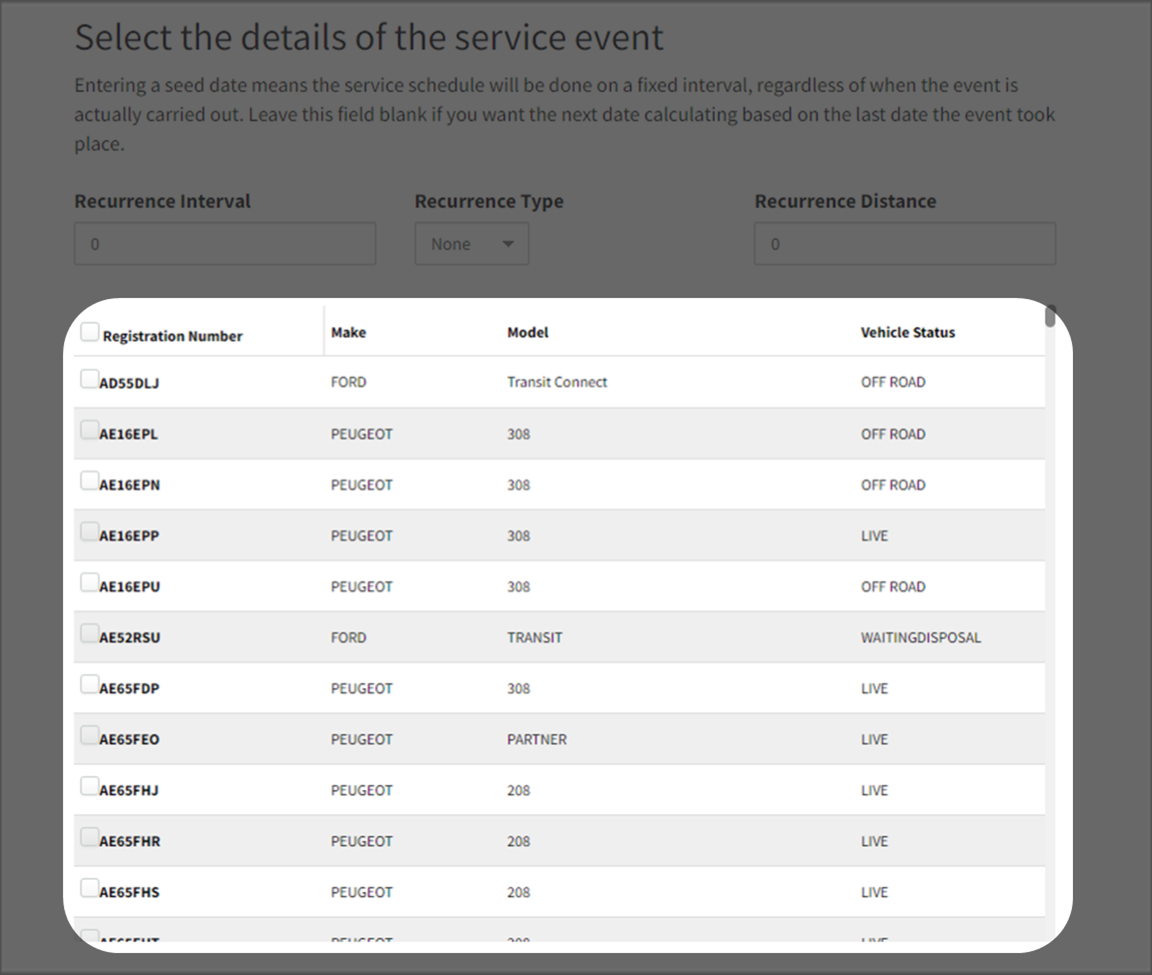The width and height of the screenshot is (1152, 975).
Task: Select the AE52RSU checkbox
Action: click(x=89, y=634)
